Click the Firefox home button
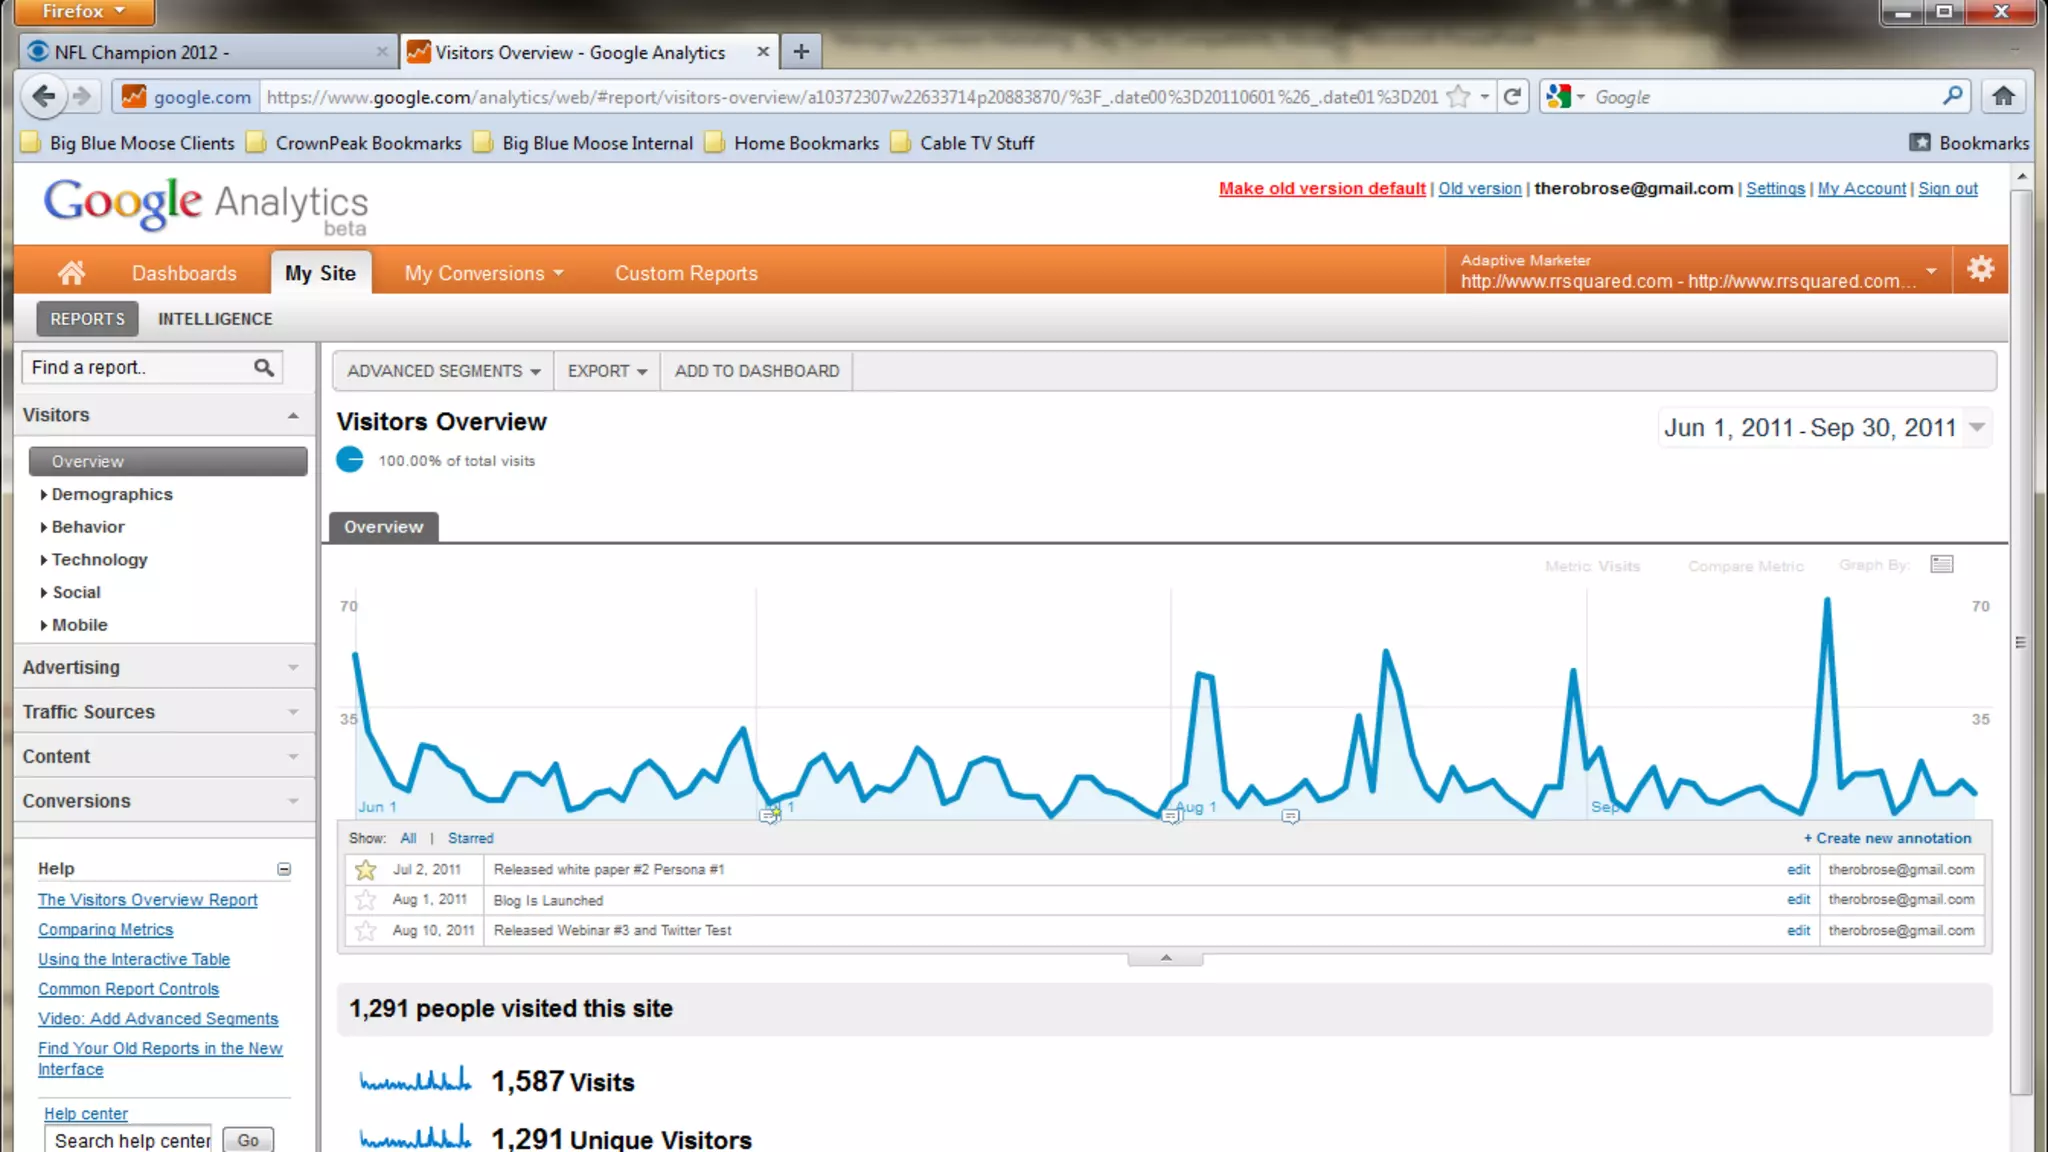The image size is (2048, 1152). pyautogui.click(x=2003, y=96)
